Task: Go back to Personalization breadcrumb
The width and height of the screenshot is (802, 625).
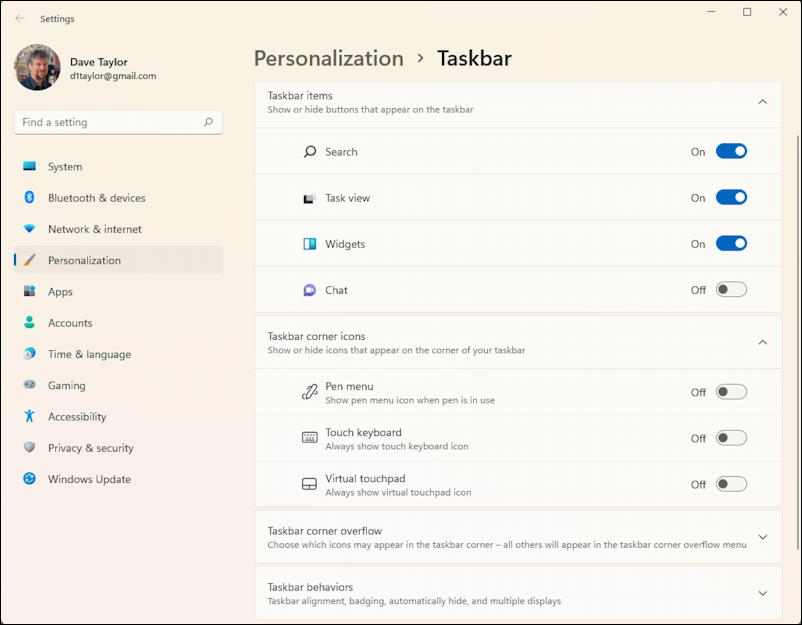Action: pyautogui.click(x=329, y=58)
